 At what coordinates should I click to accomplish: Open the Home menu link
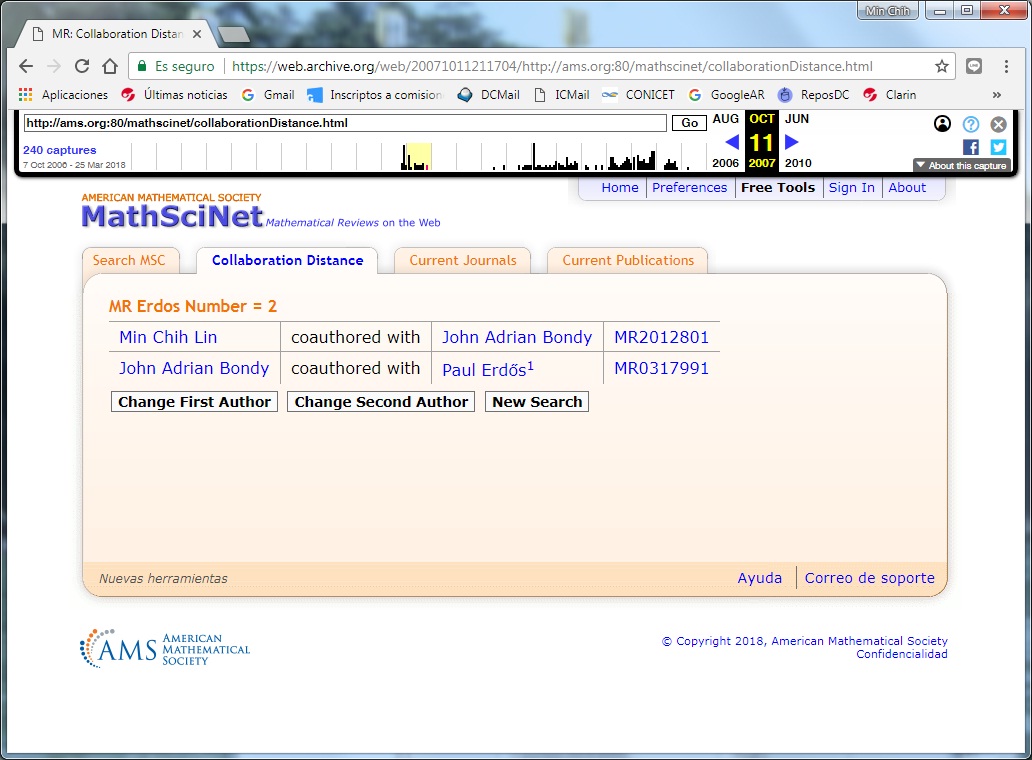(x=619, y=188)
